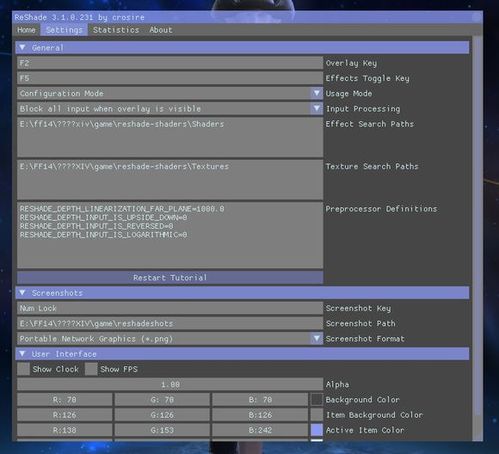Viewport: 499px width, 454px height.
Task: Click the Effects Toggle Key field showing F5
Action: pyautogui.click(x=170, y=78)
